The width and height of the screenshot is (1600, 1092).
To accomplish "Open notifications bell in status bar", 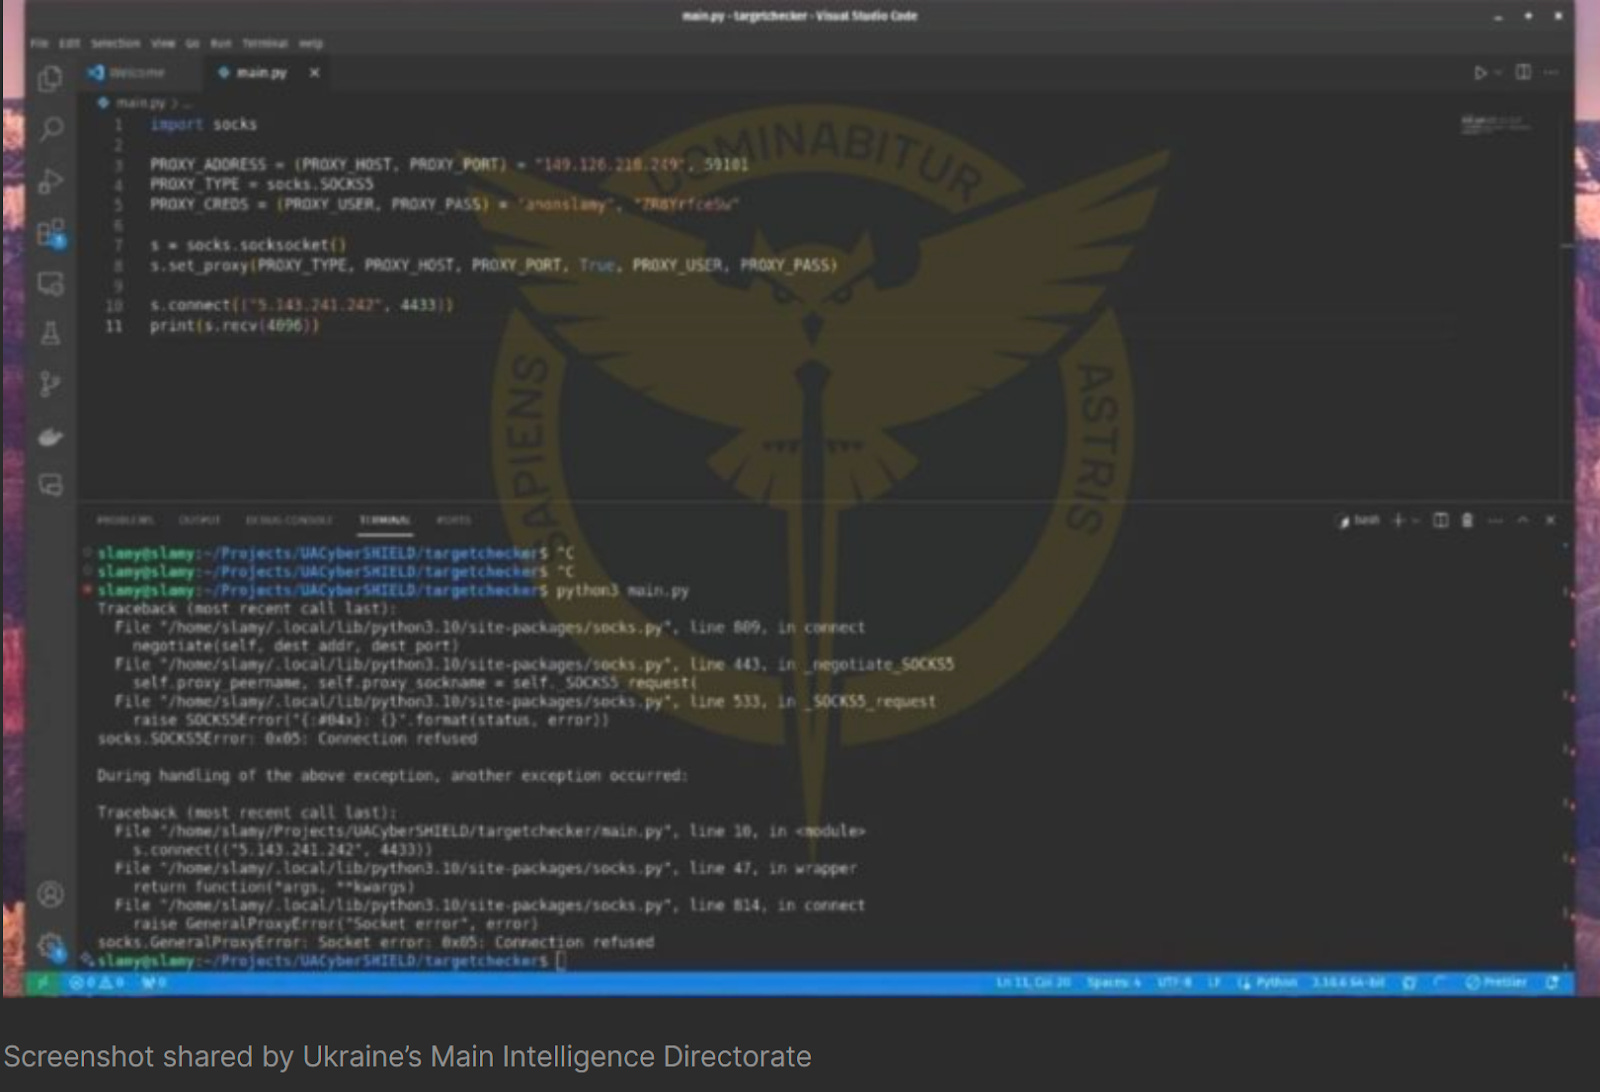I will (1552, 983).
